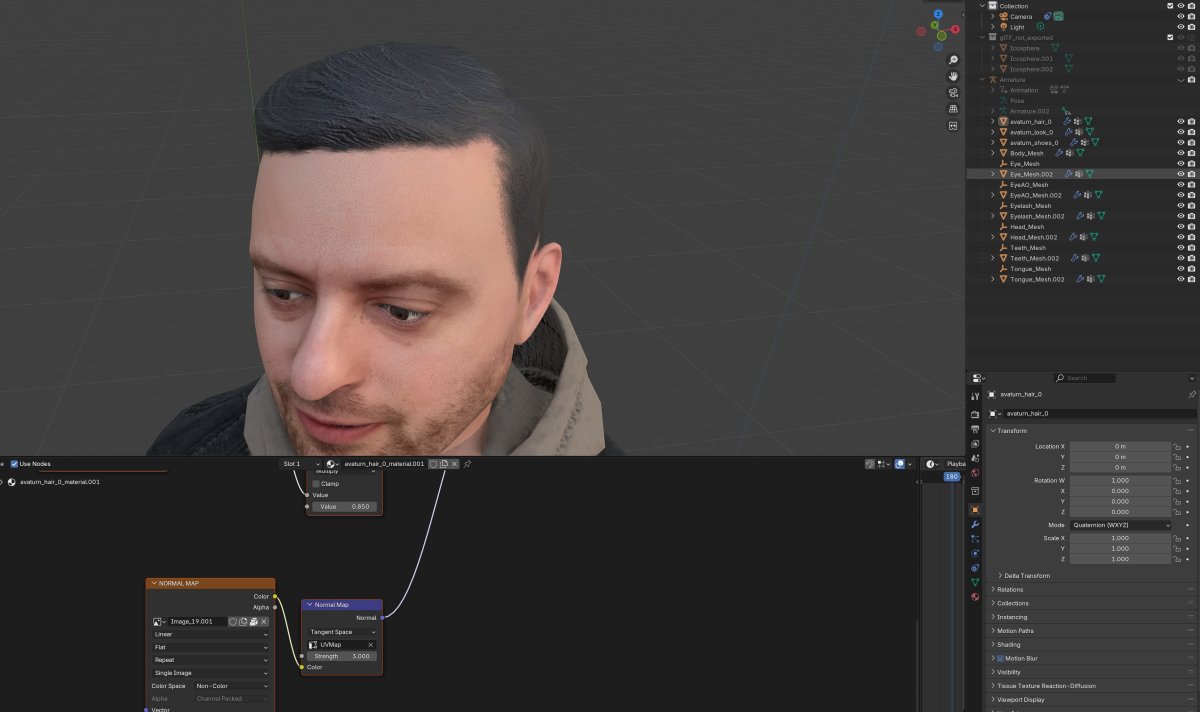
Task: Switch perspective/orthographic with grid icon
Action: pos(954,109)
